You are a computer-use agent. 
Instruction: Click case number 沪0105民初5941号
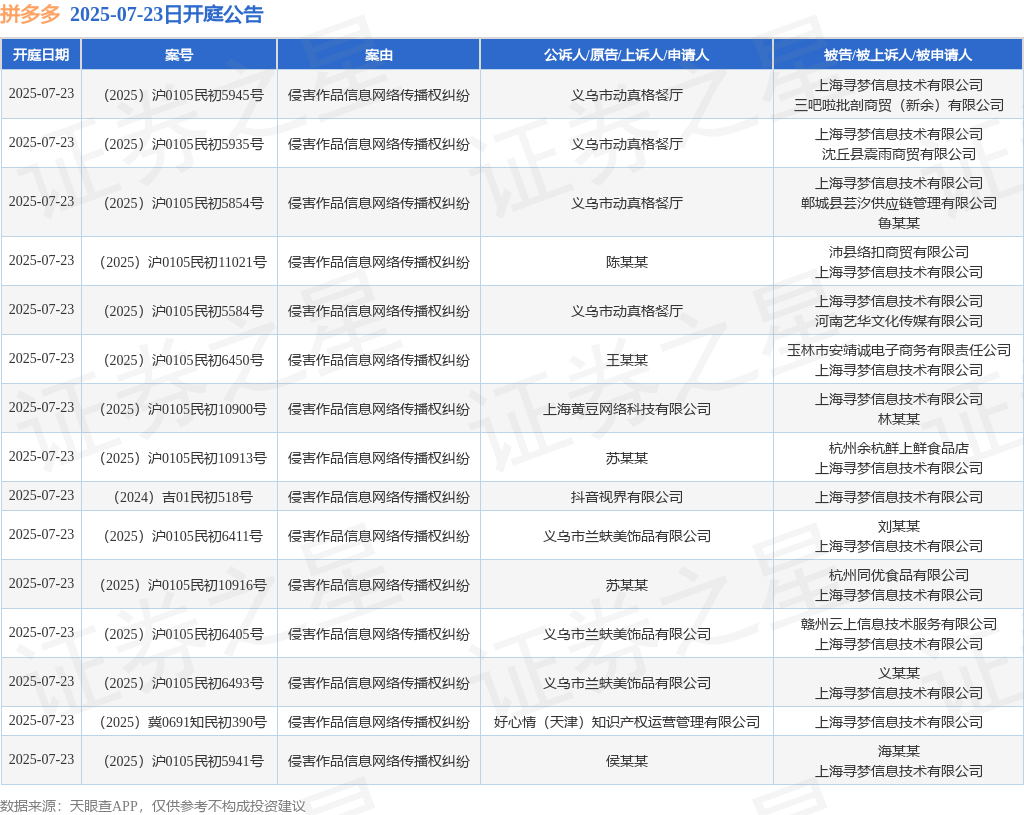183,761
